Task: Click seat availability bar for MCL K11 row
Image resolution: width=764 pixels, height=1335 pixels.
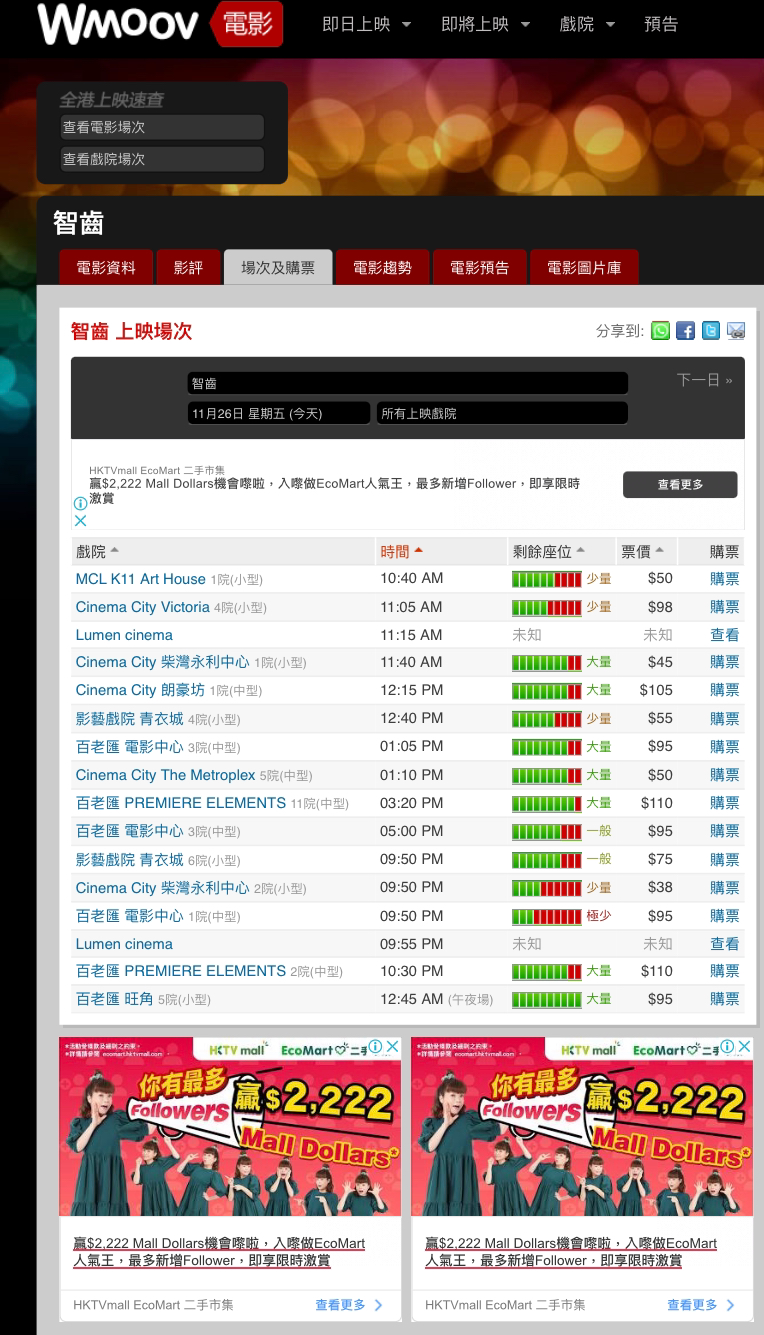Action: [547, 579]
